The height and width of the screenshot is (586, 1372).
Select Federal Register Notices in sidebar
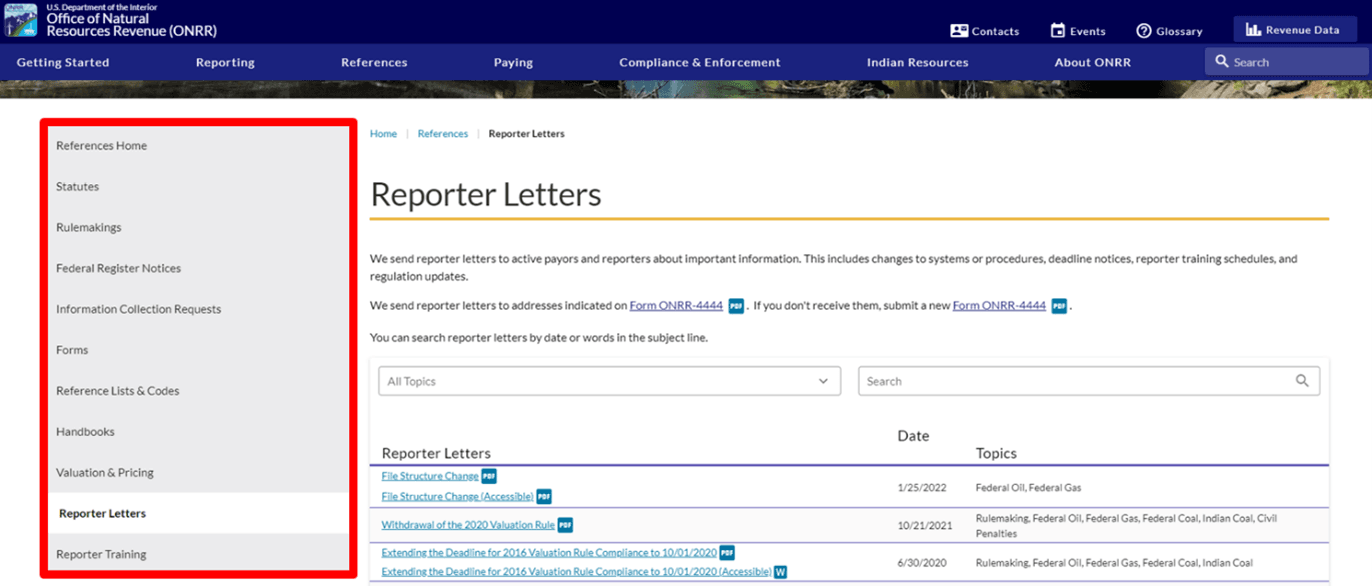point(118,268)
